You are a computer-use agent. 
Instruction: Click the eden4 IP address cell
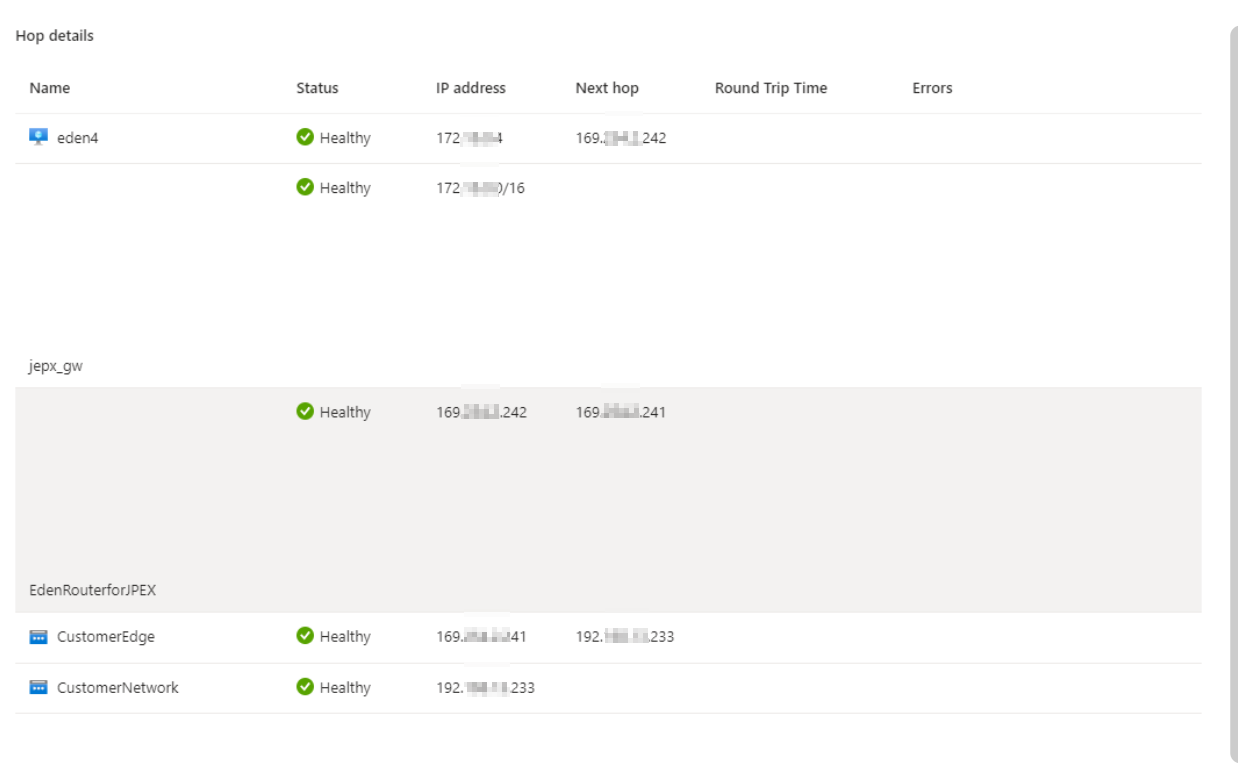[469, 138]
